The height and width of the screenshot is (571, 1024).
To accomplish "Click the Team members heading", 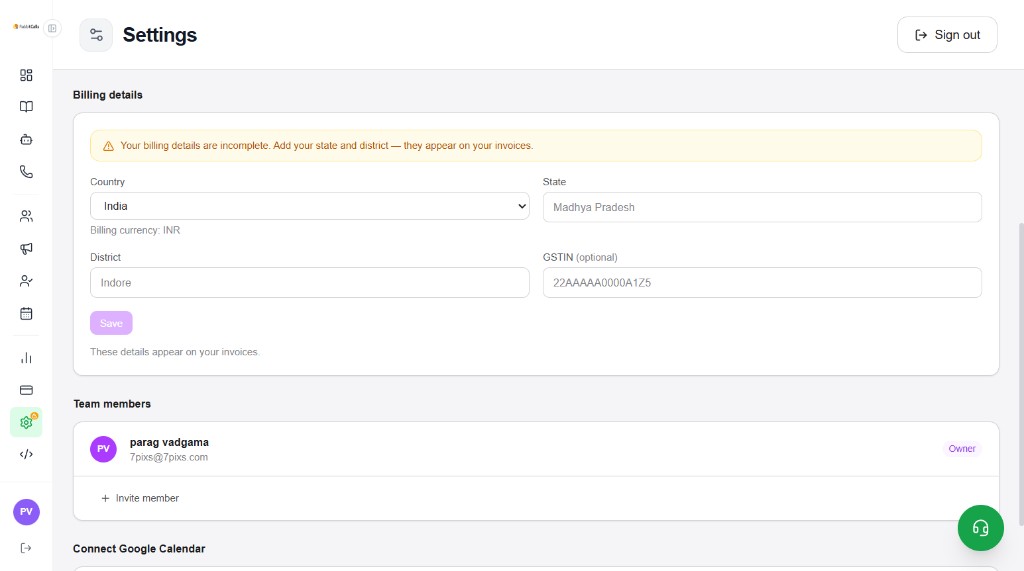I will click(x=112, y=404).
